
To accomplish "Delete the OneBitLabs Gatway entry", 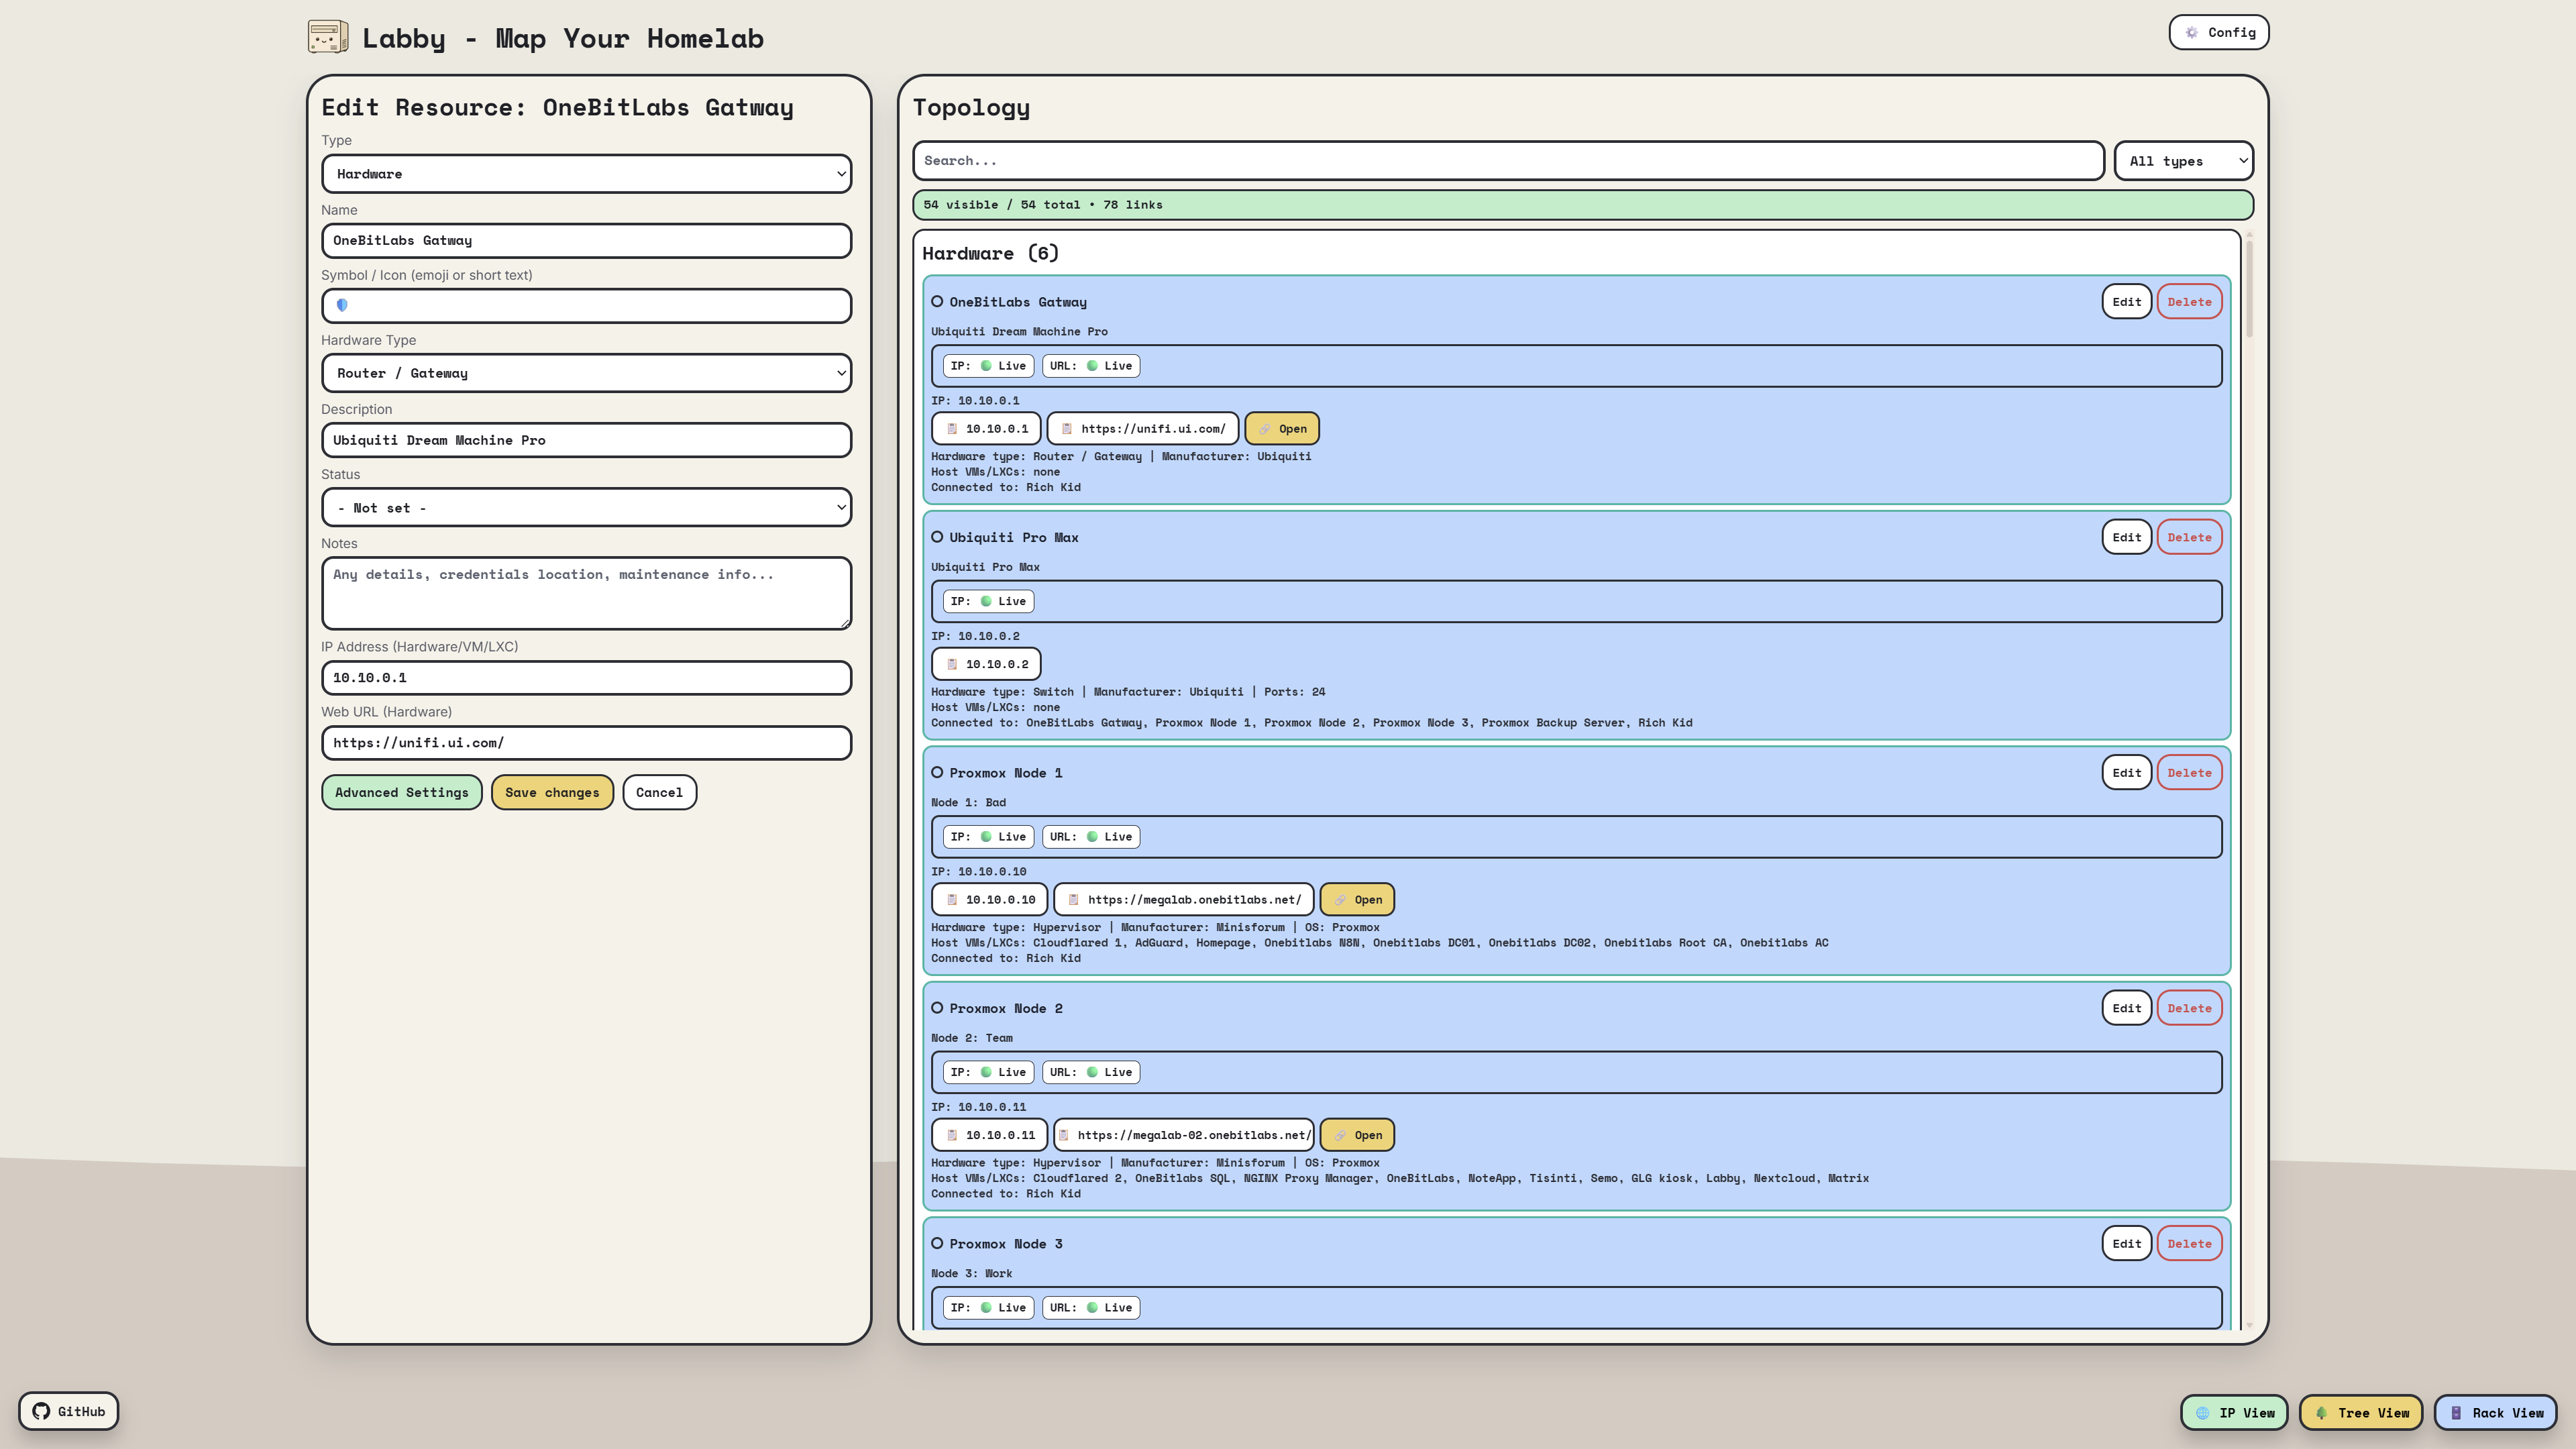I will point(2189,301).
